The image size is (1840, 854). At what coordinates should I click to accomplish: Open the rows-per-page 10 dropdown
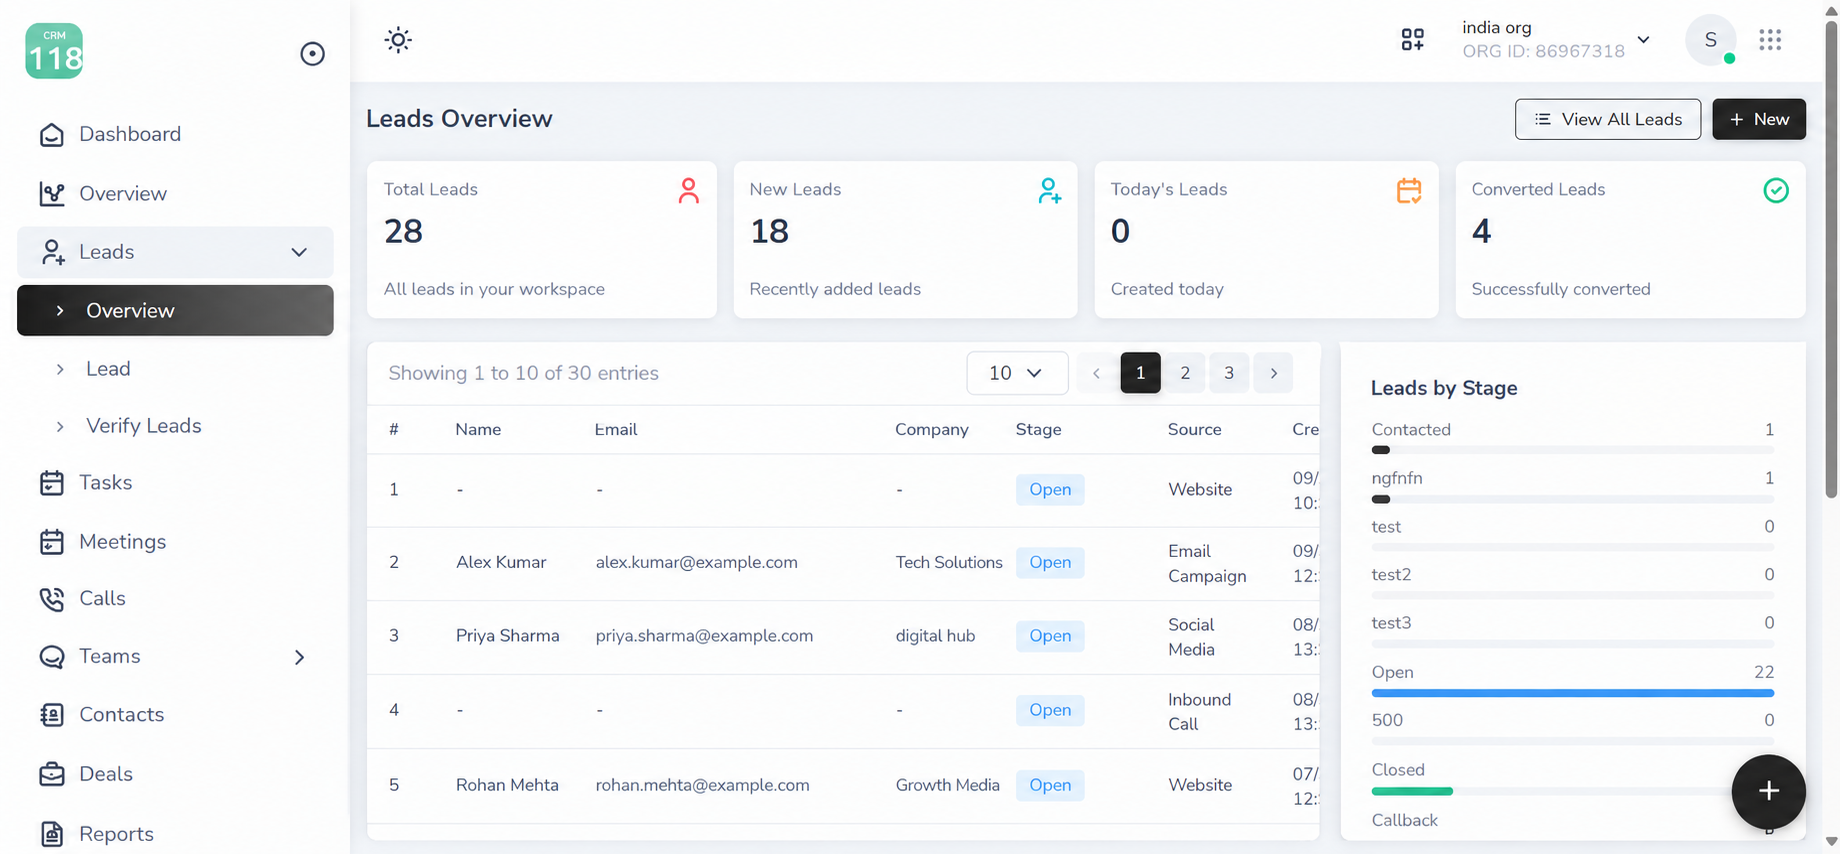[1017, 373]
